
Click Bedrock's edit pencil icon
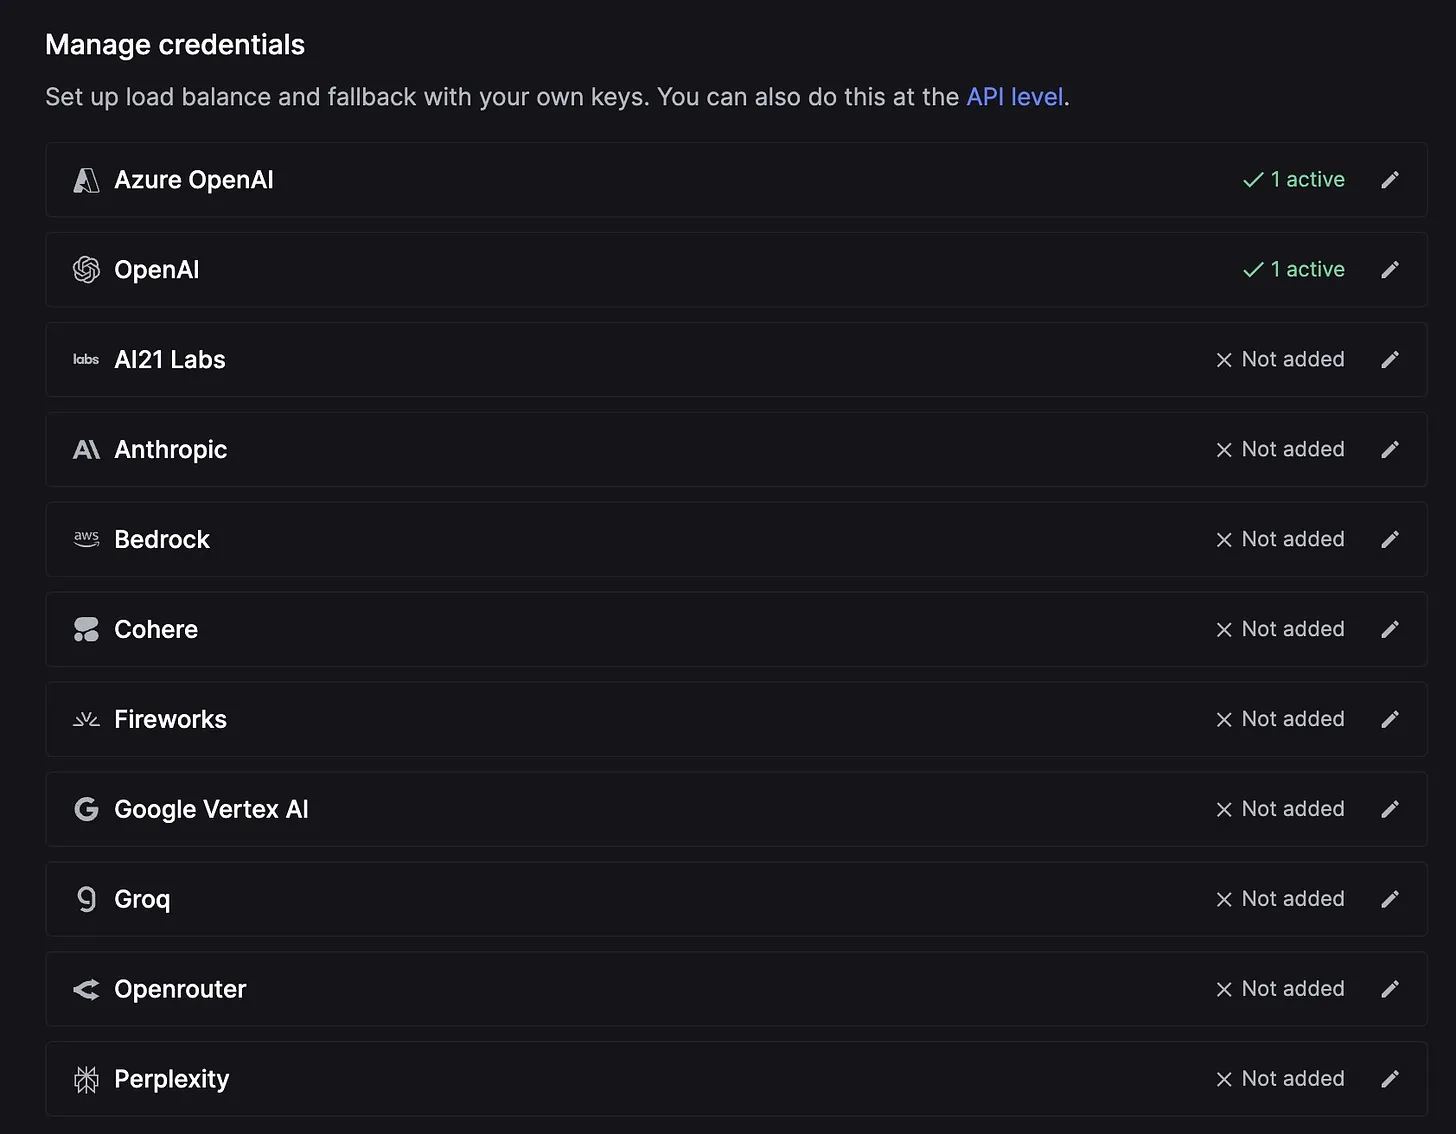(1389, 540)
